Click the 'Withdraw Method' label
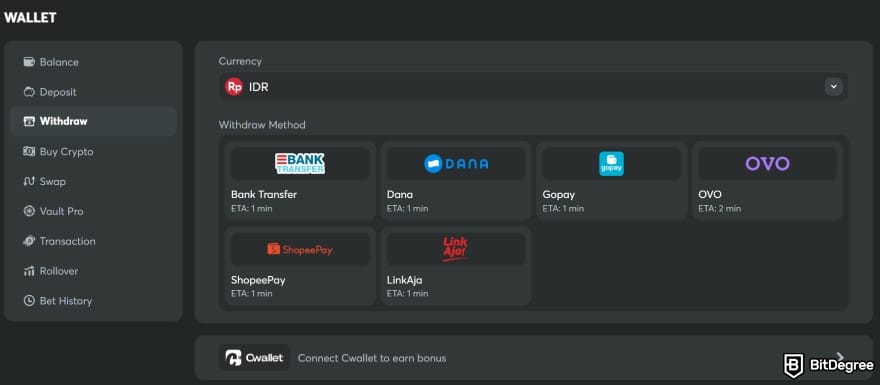The width and height of the screenshot is (880, 385). click(x=262, y=125)
